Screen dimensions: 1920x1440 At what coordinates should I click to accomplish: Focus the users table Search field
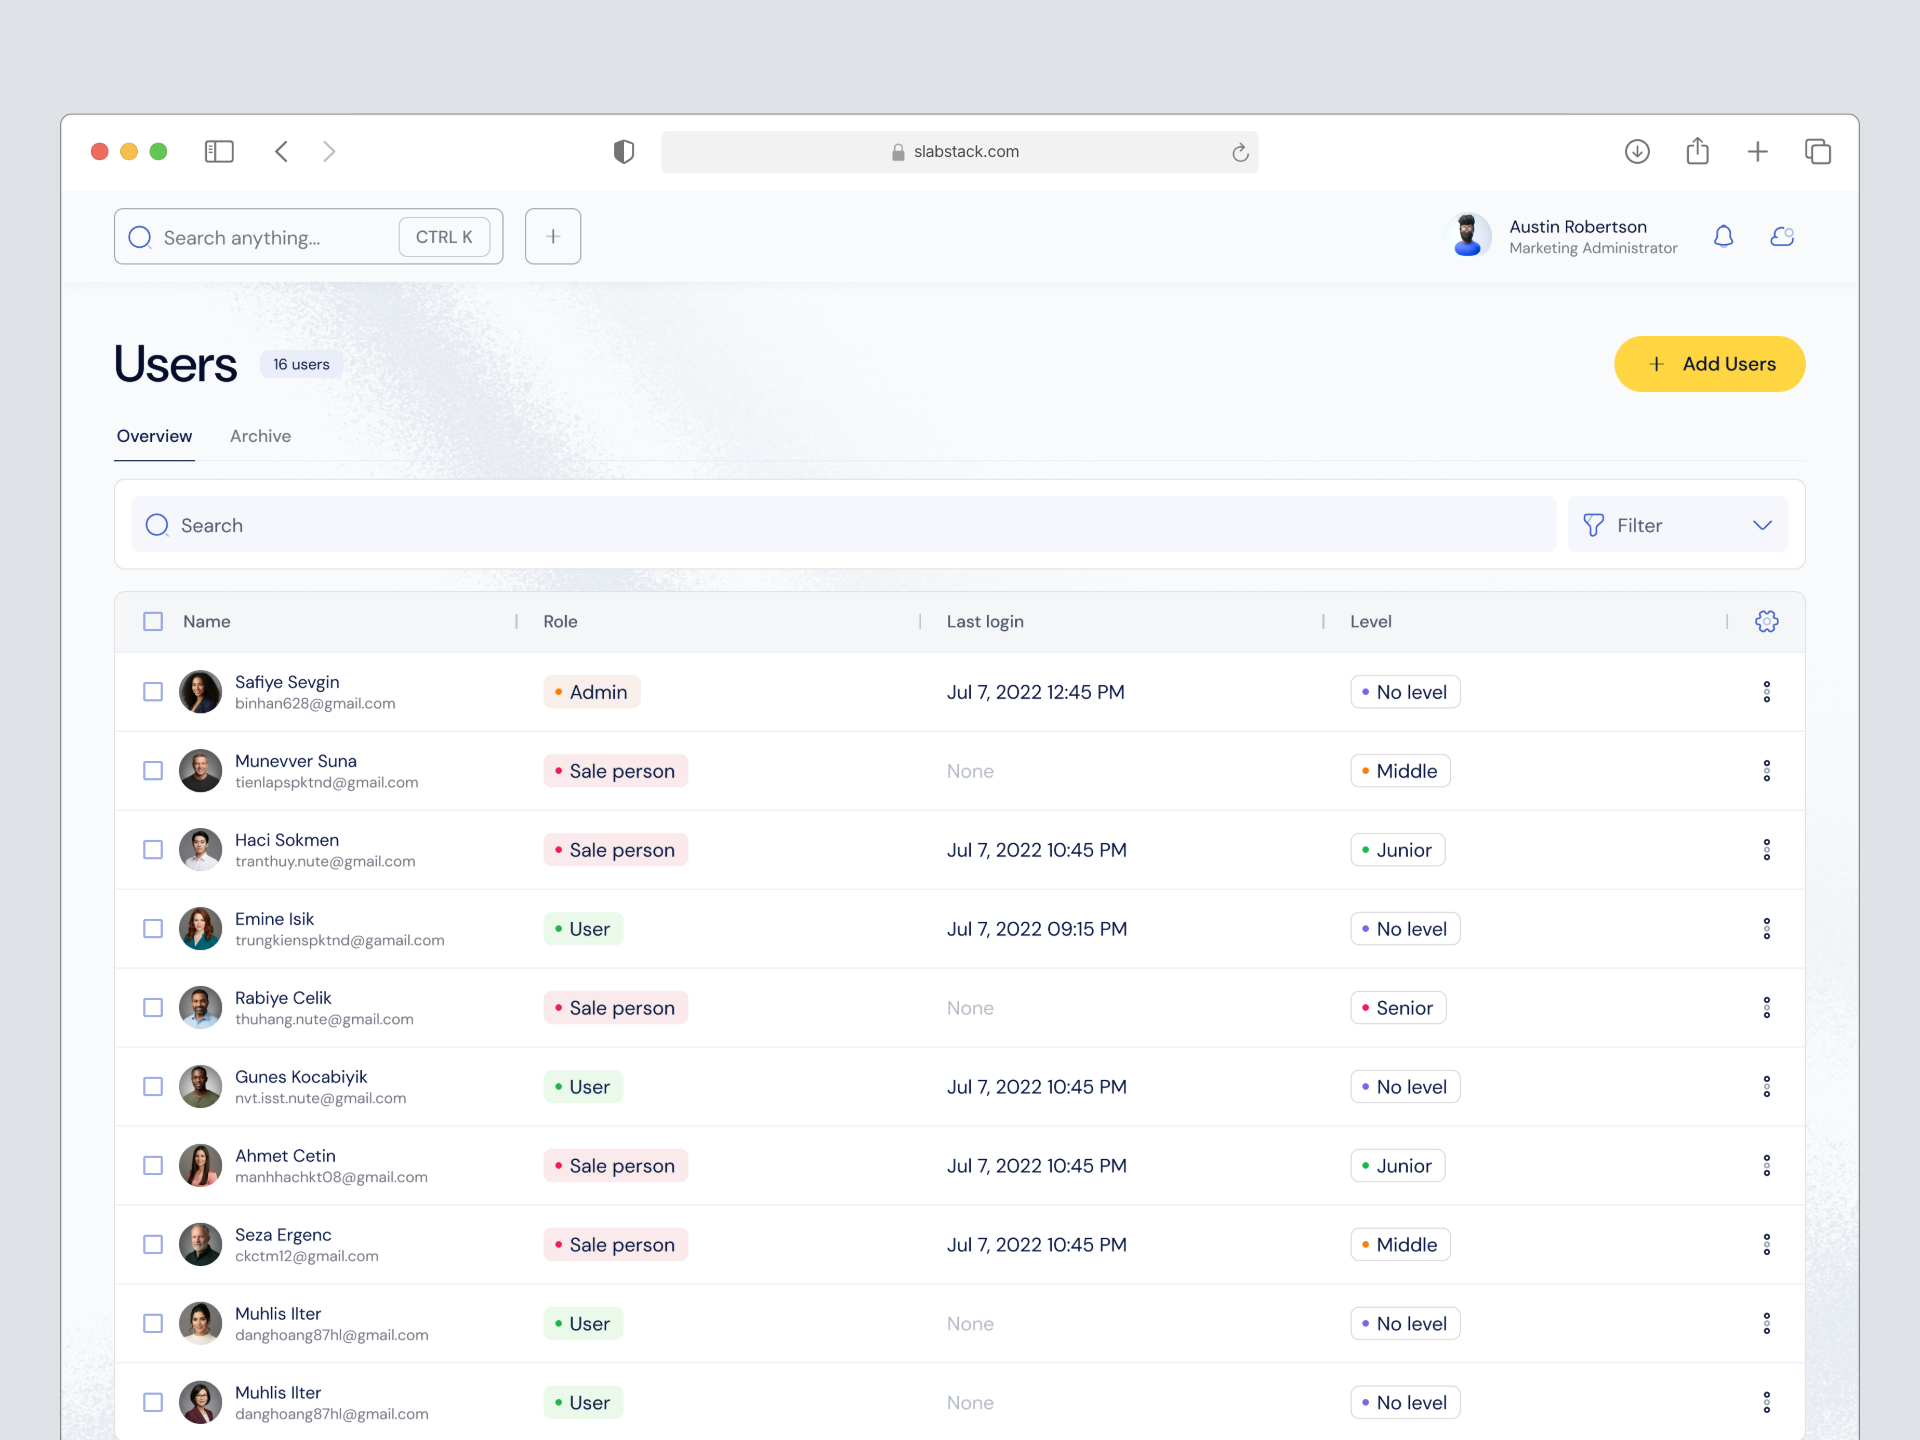tap(843, 524)
